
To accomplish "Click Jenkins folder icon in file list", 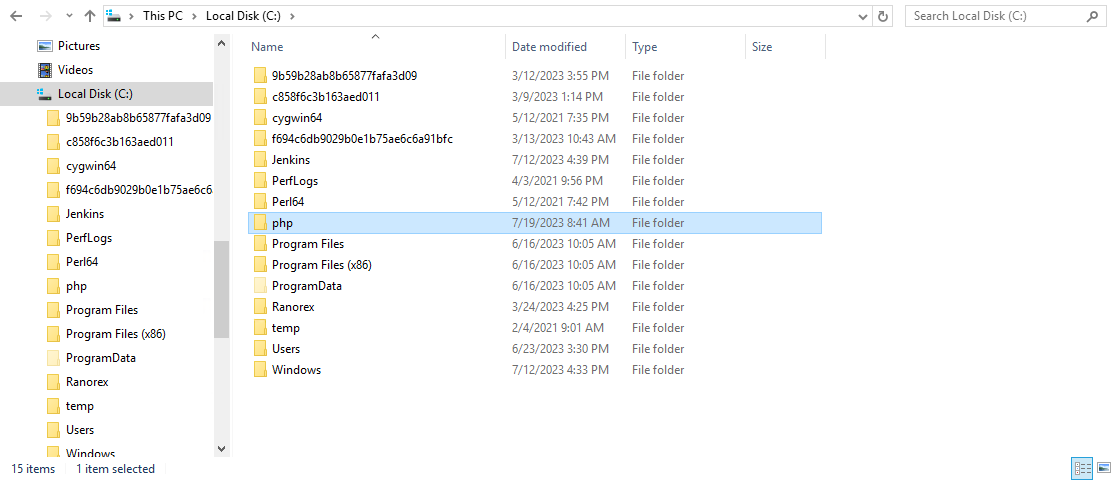I will [x=260, y=160].
